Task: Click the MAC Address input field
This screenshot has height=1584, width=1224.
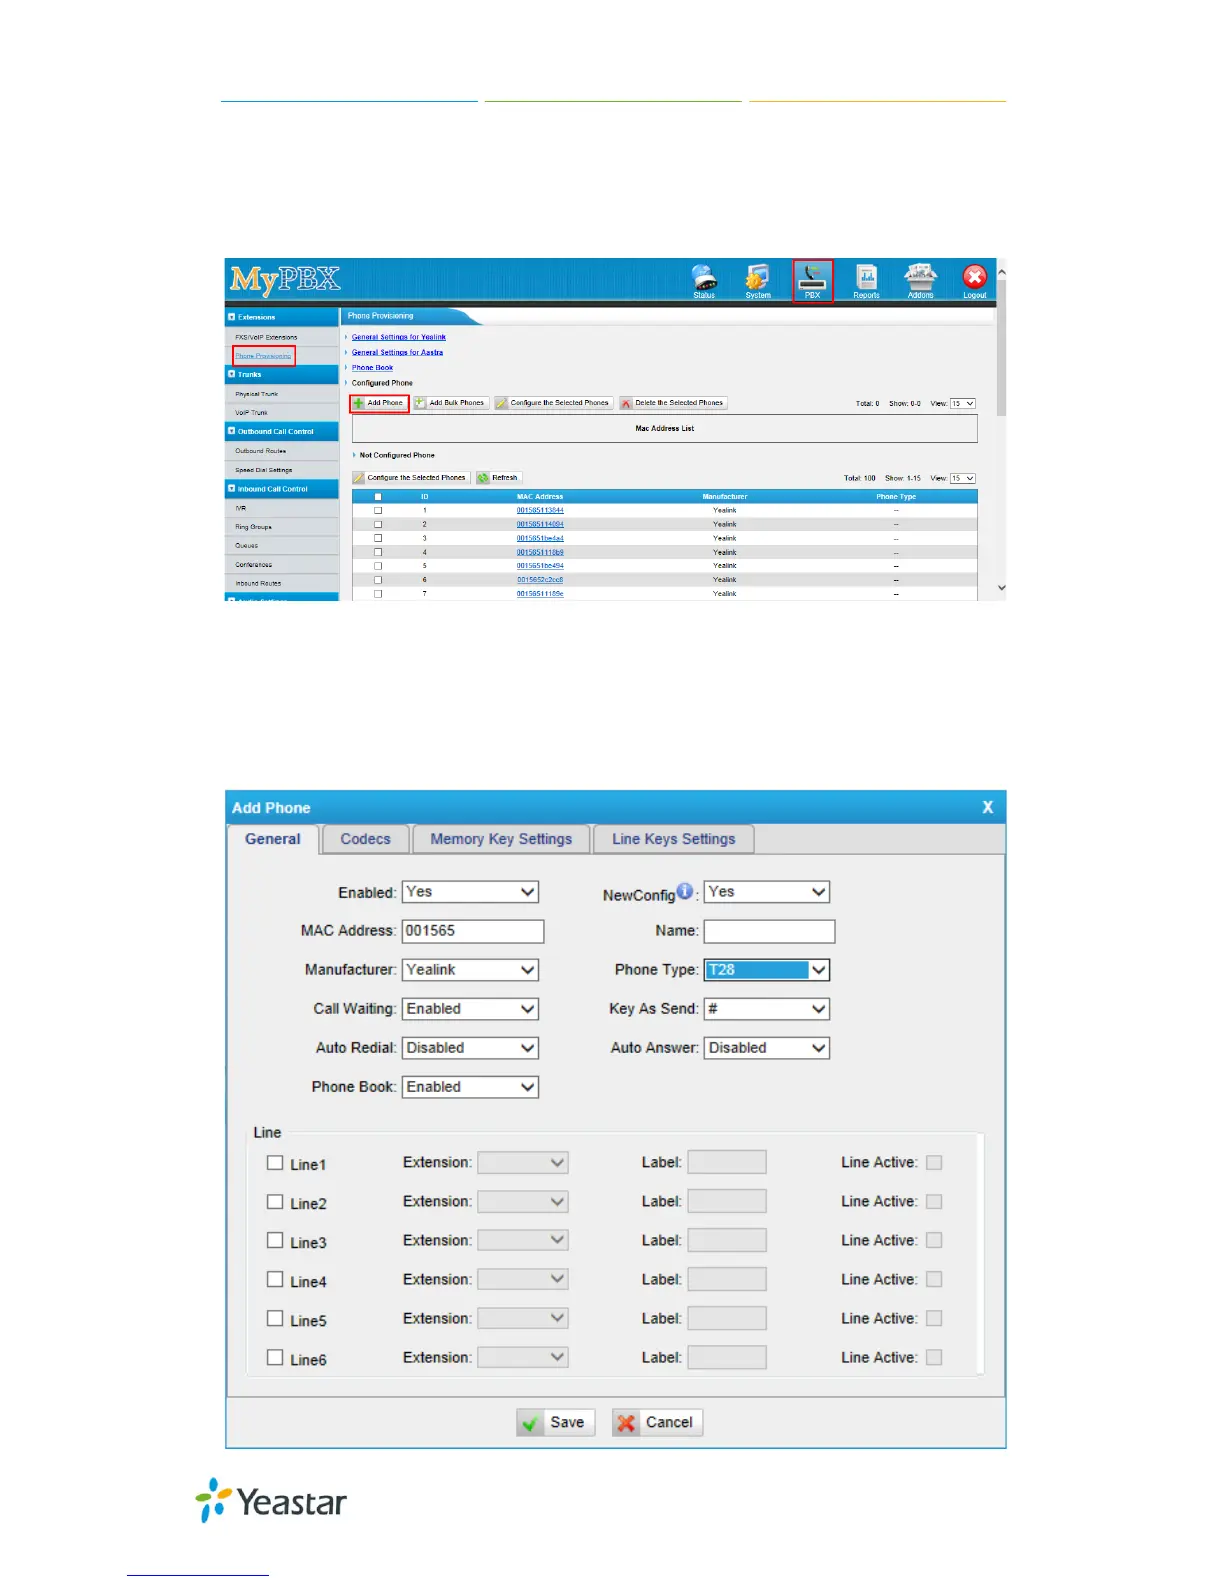Action: click(x=473, y=931)
